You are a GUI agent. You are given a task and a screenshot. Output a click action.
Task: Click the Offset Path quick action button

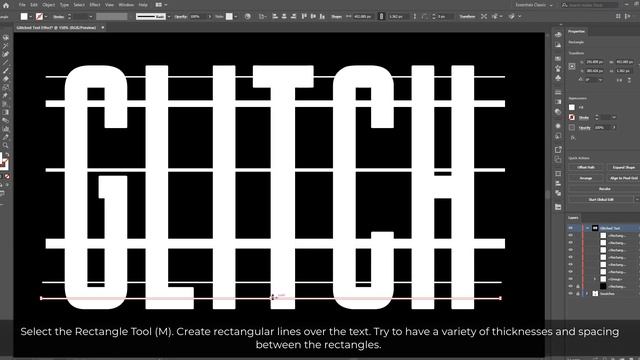(x=586, y=167)
